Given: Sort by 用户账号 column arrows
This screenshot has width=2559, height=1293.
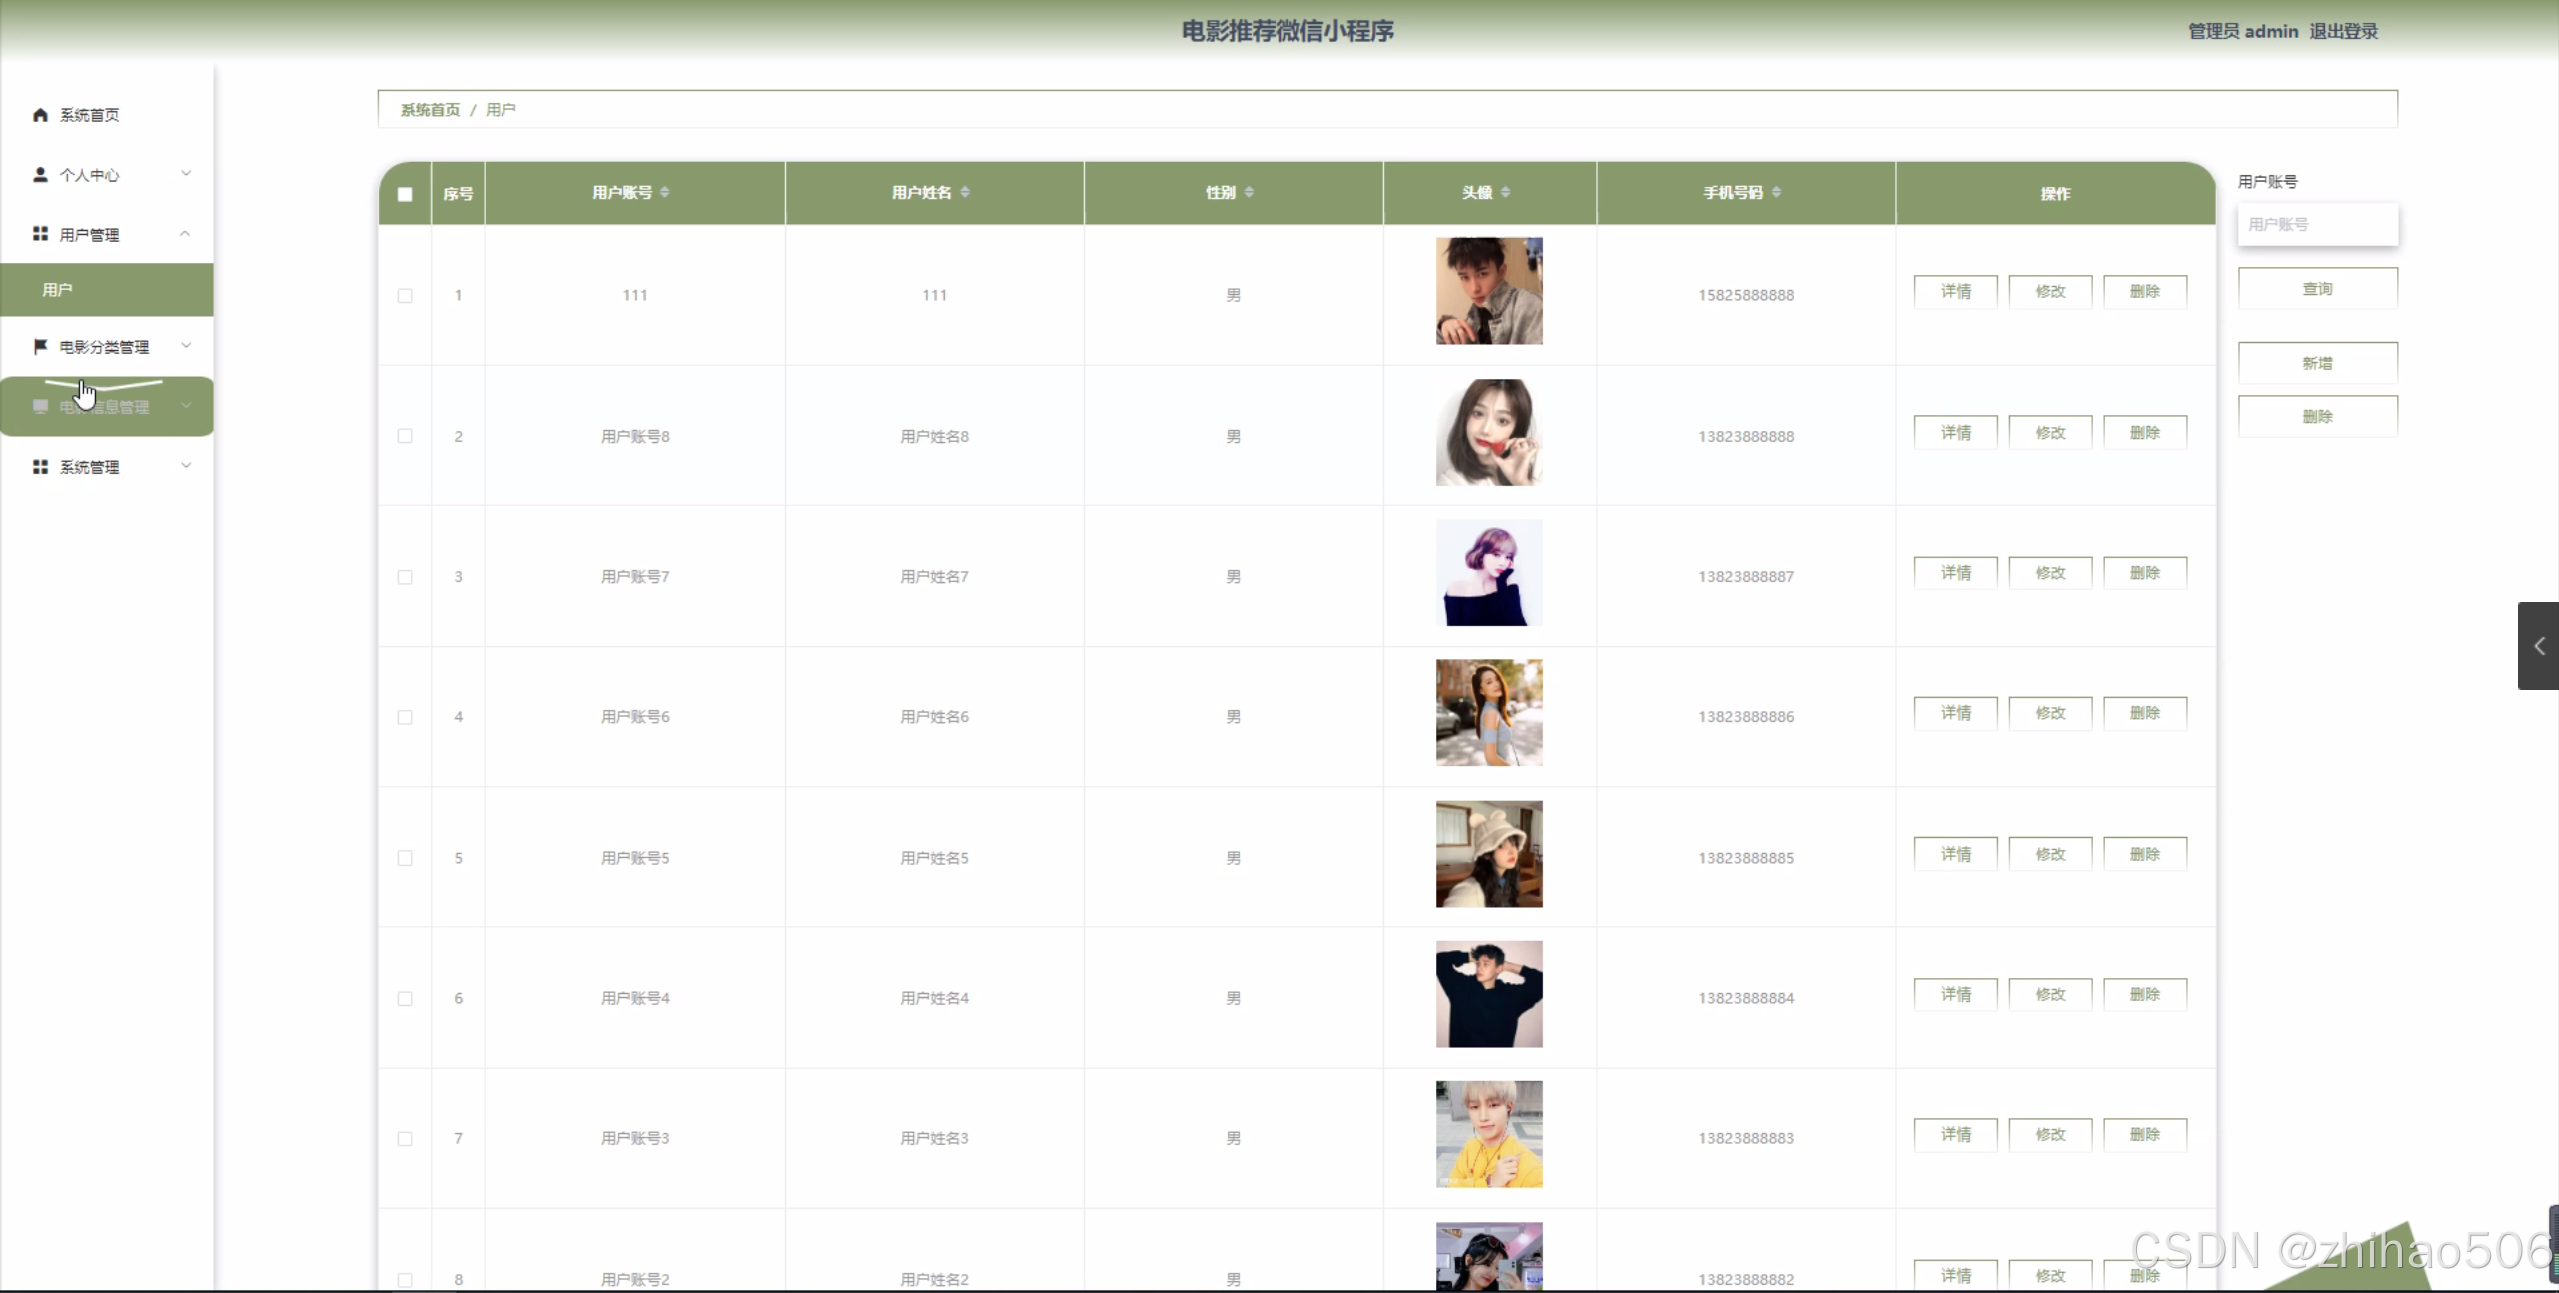Looking at the screenshot, I should click(665, 192).
